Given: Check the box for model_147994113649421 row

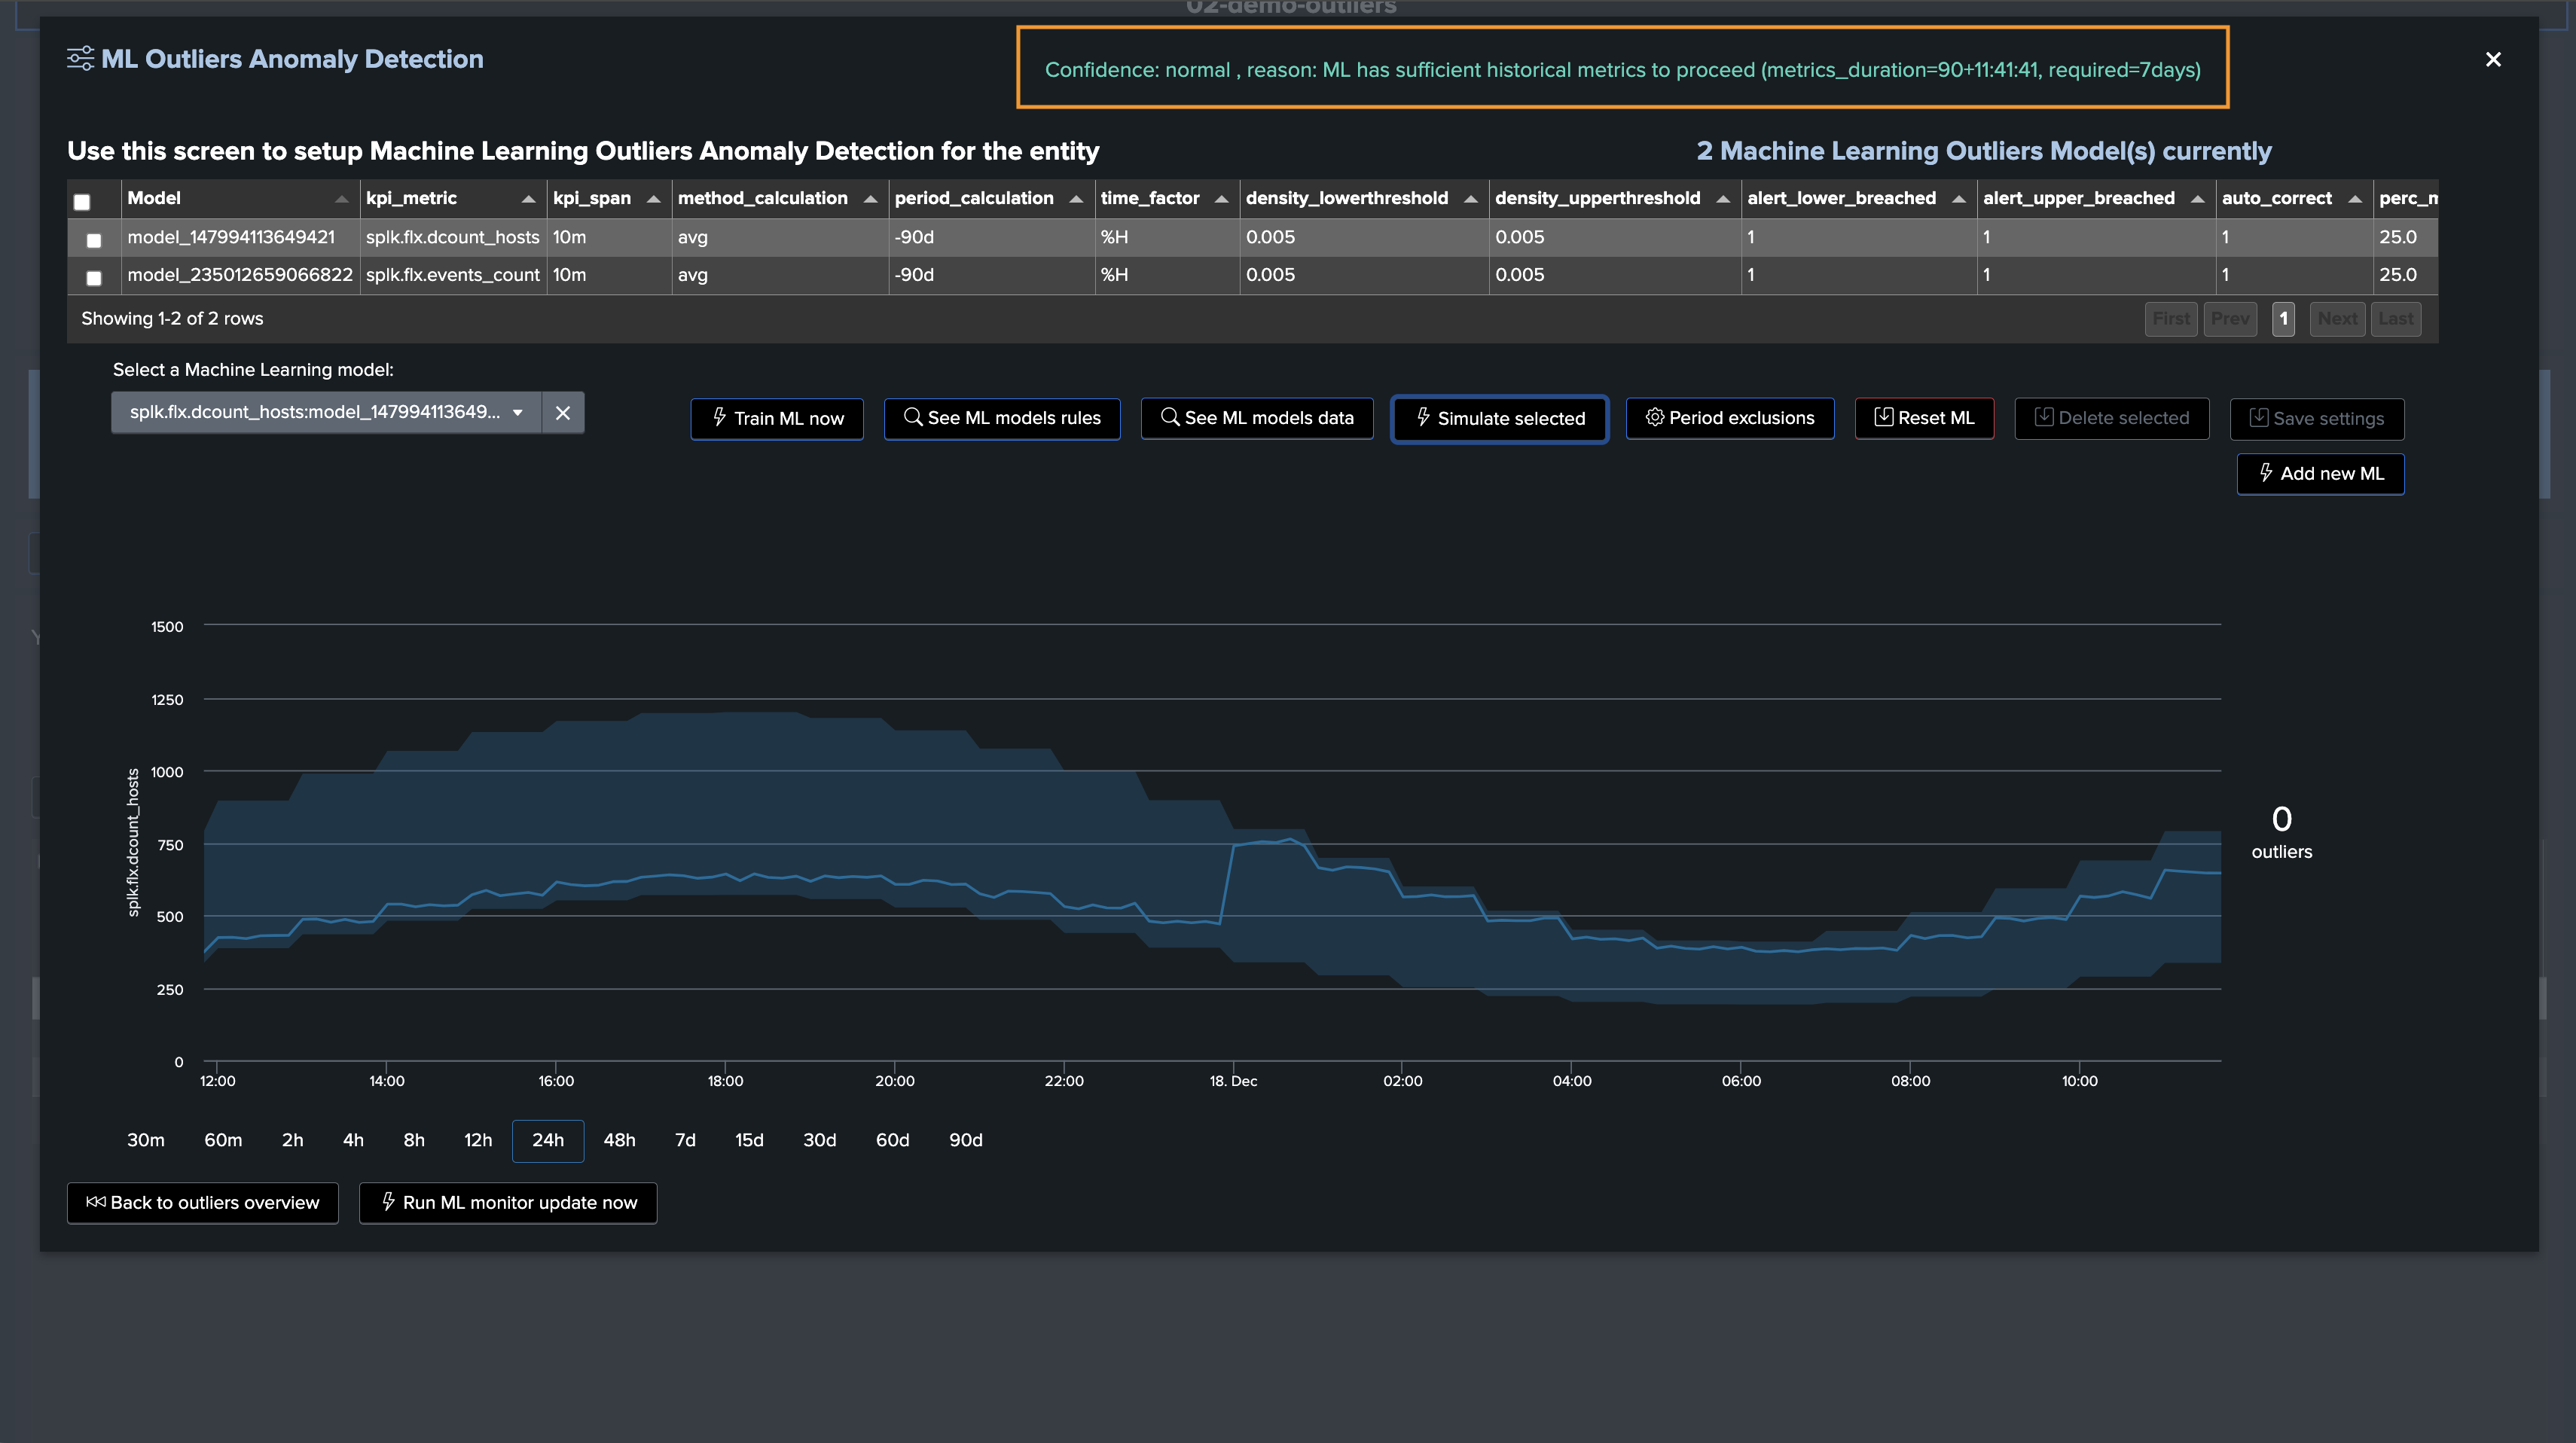Looking at the screenshot, I should click(94, 240).
